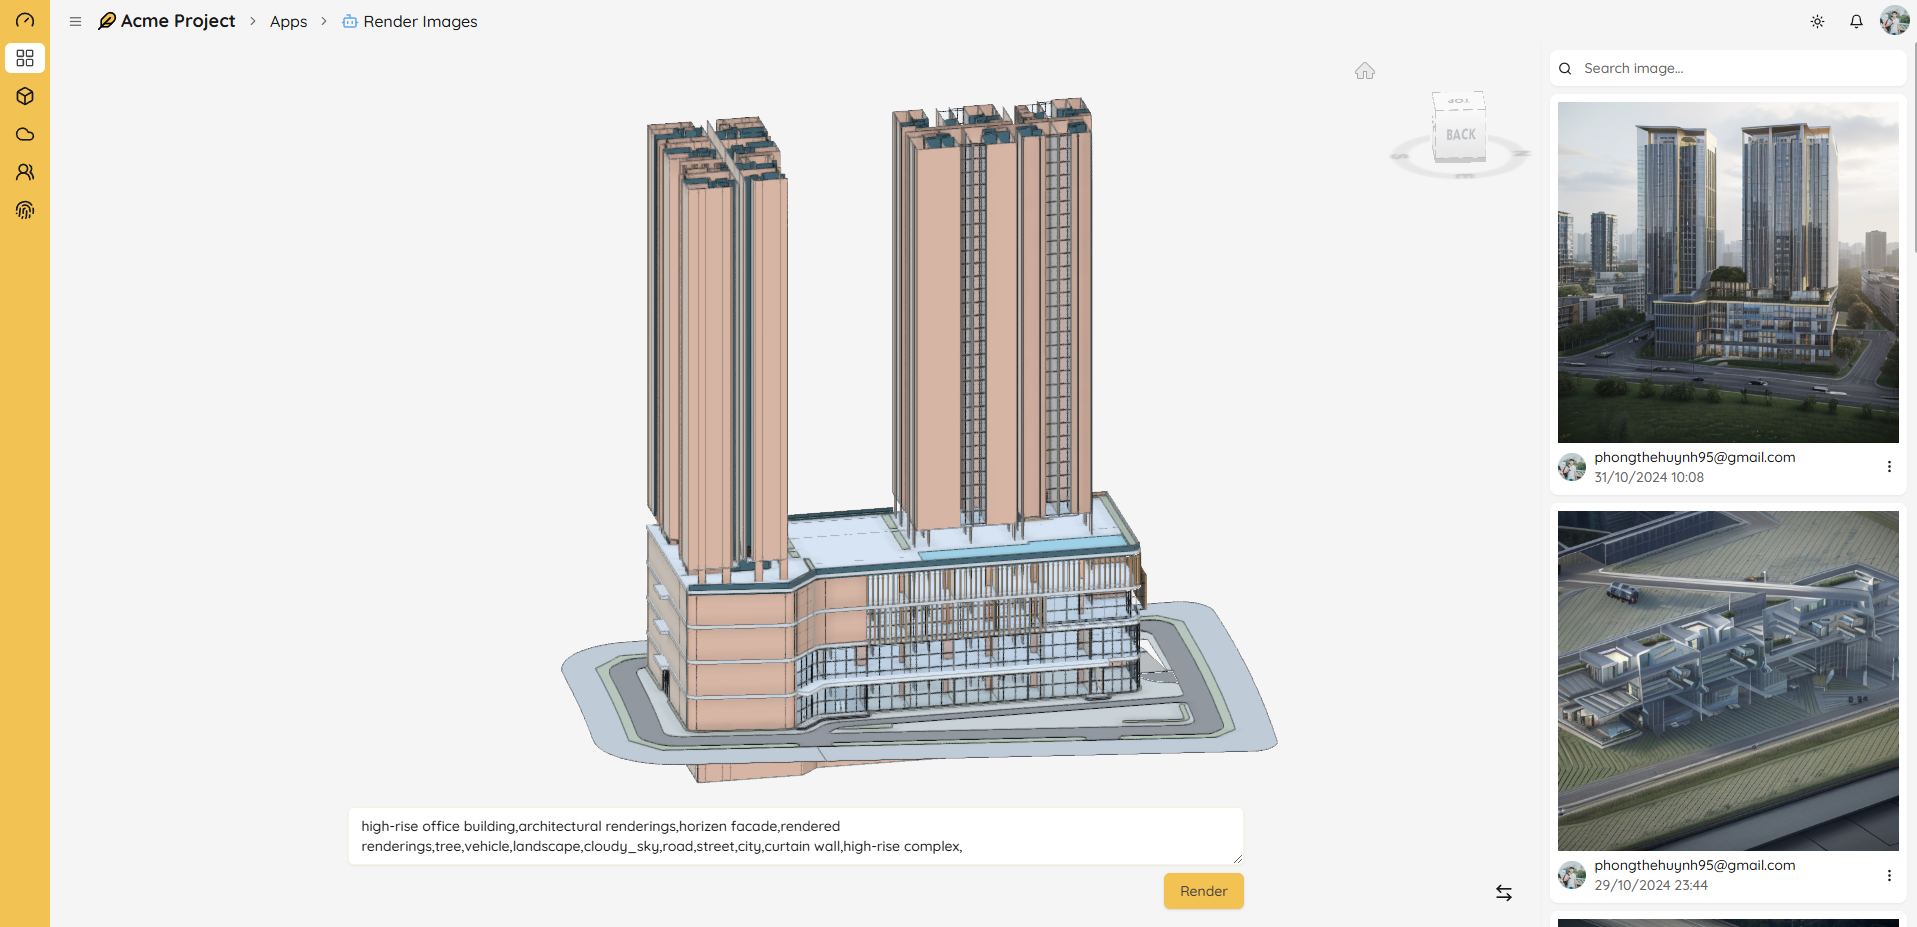Image resolution: width=1917 pixels, height=927 pixels.
Task: Open the users icon in sidebar
Action: 25,172
